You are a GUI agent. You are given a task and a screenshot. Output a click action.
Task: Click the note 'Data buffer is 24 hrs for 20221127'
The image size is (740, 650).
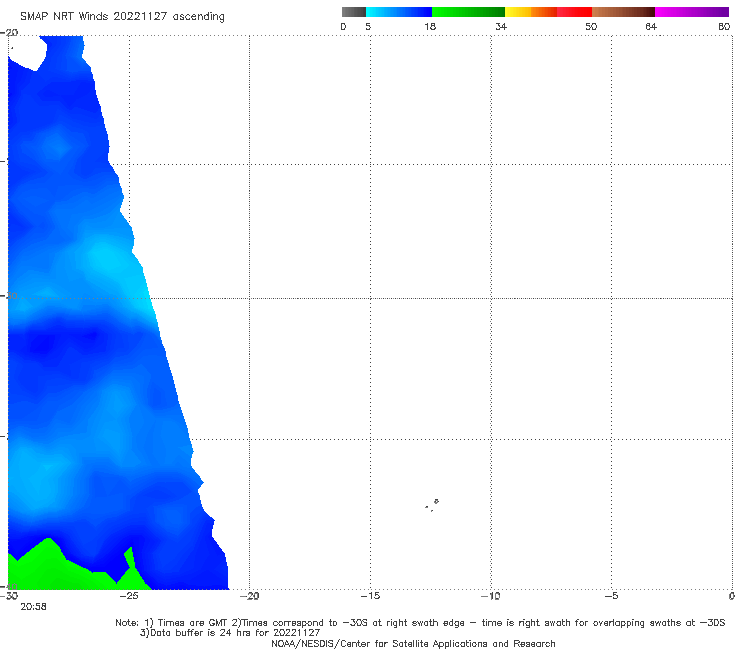pos(230,633)
